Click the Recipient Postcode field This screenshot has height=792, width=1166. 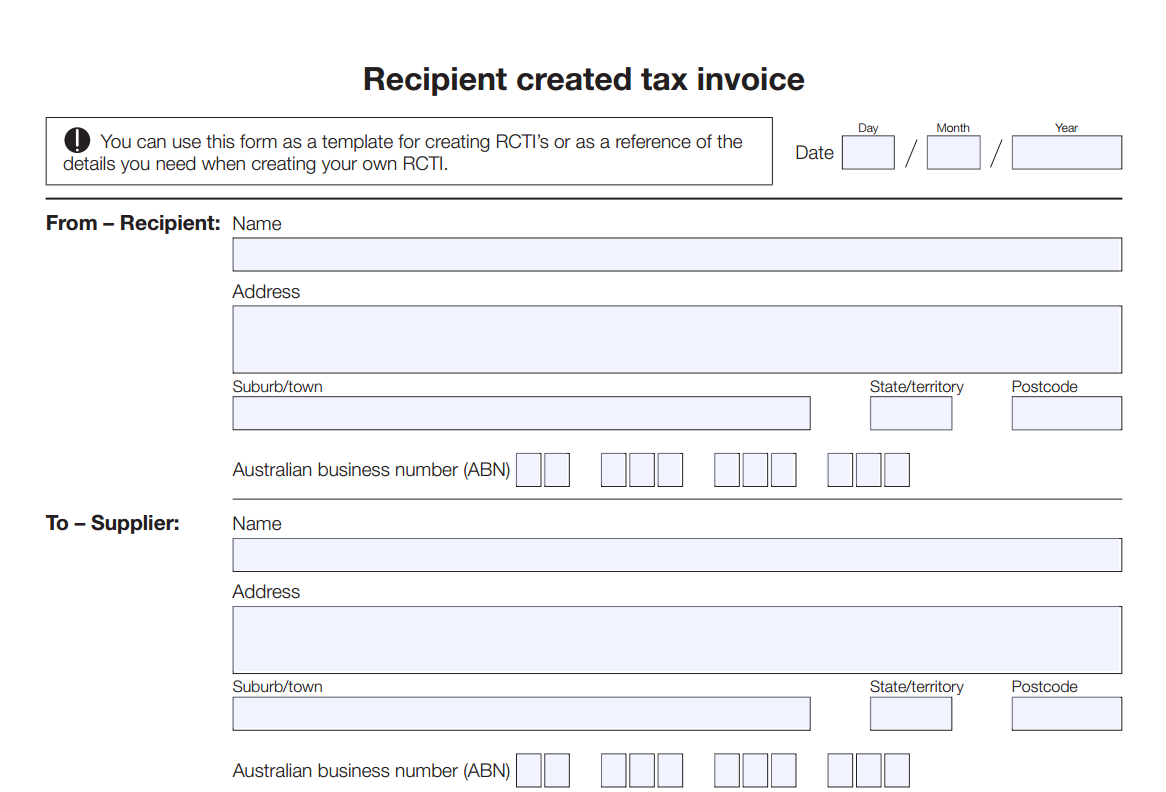point(1066,413)
